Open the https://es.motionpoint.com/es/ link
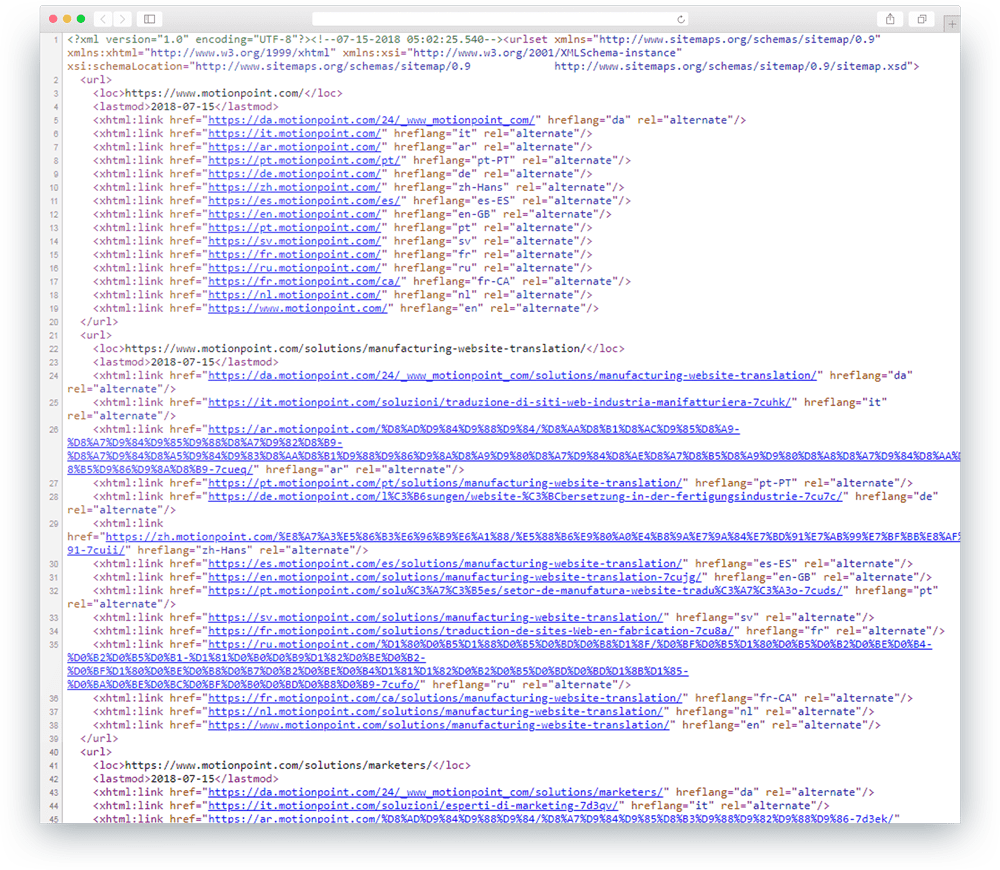 [304, 200]
